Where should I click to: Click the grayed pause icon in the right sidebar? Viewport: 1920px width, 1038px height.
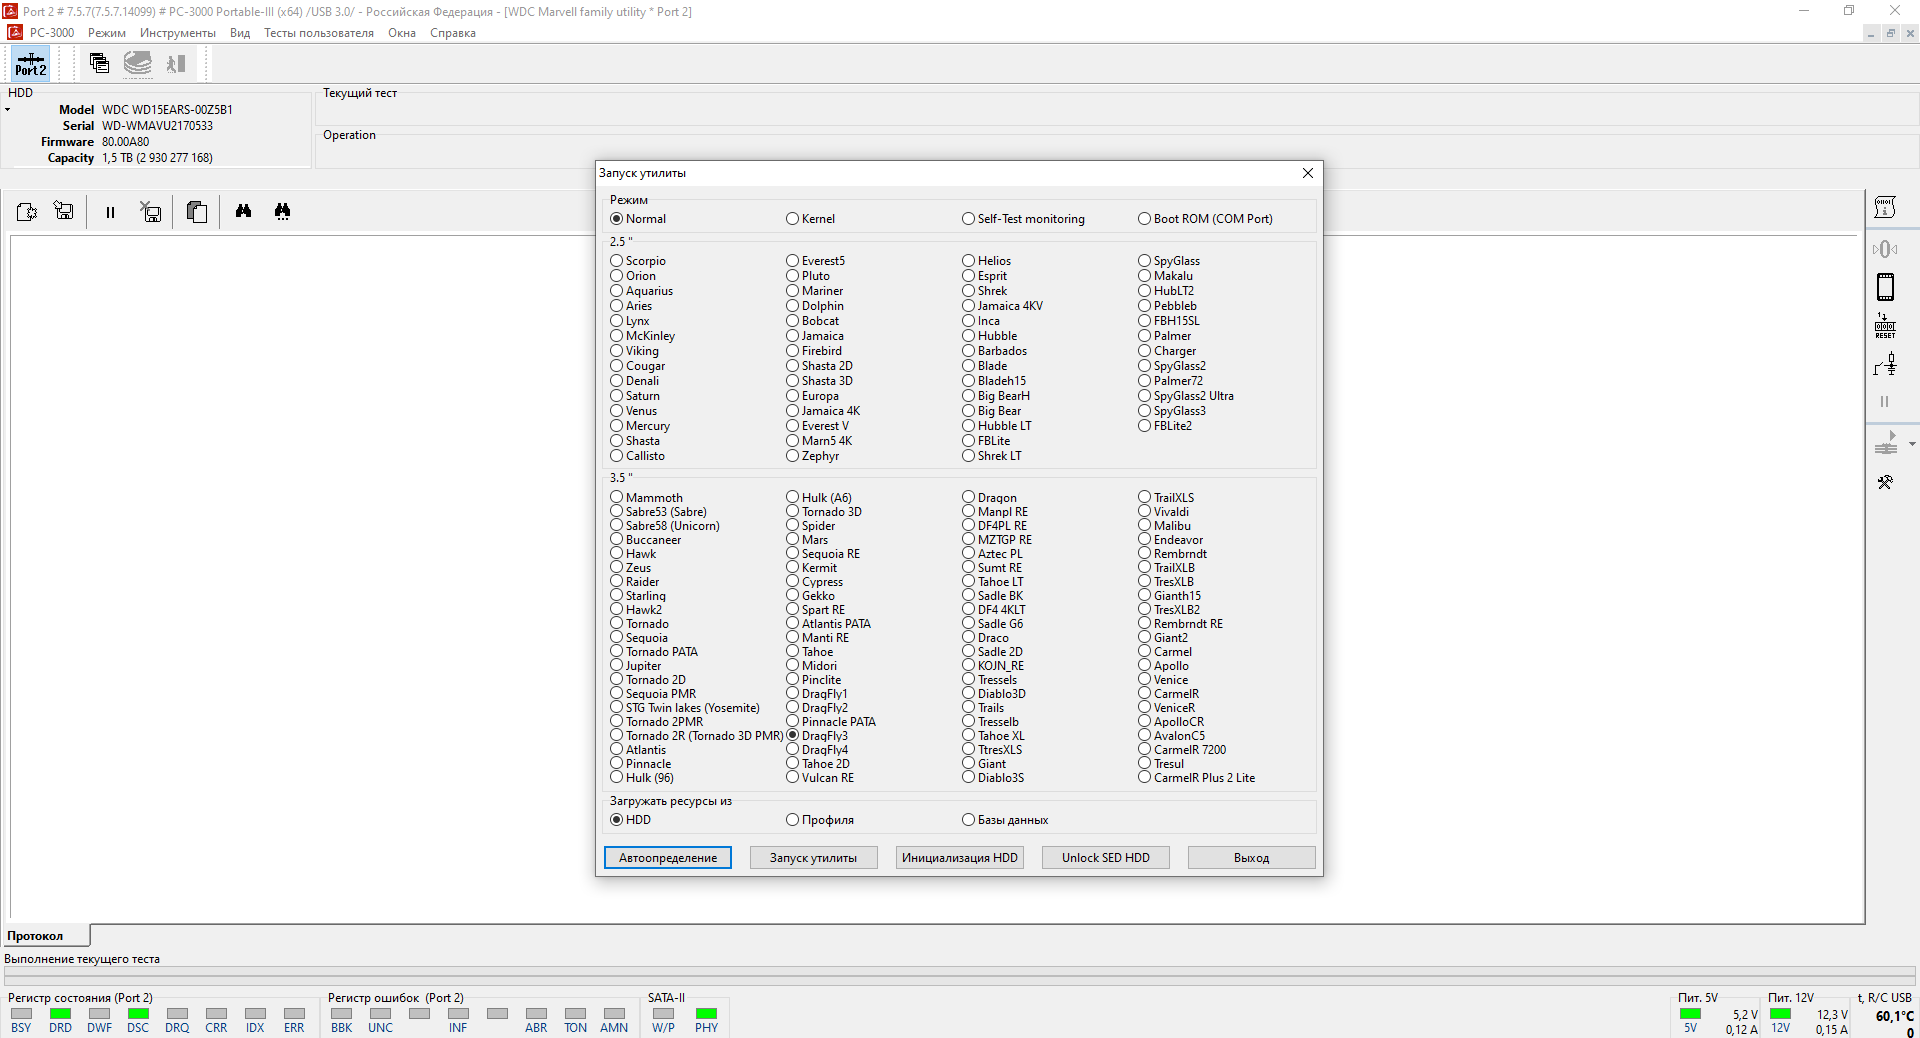(1885, 401)
